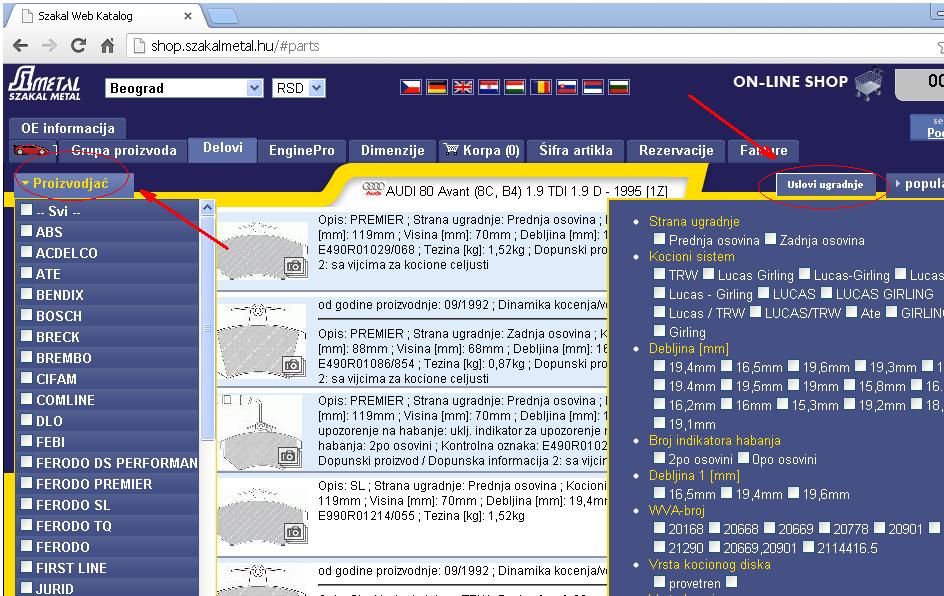Open the EnginePro tab
This screenshot has width=944, height=596.
(x=302, y=151)
